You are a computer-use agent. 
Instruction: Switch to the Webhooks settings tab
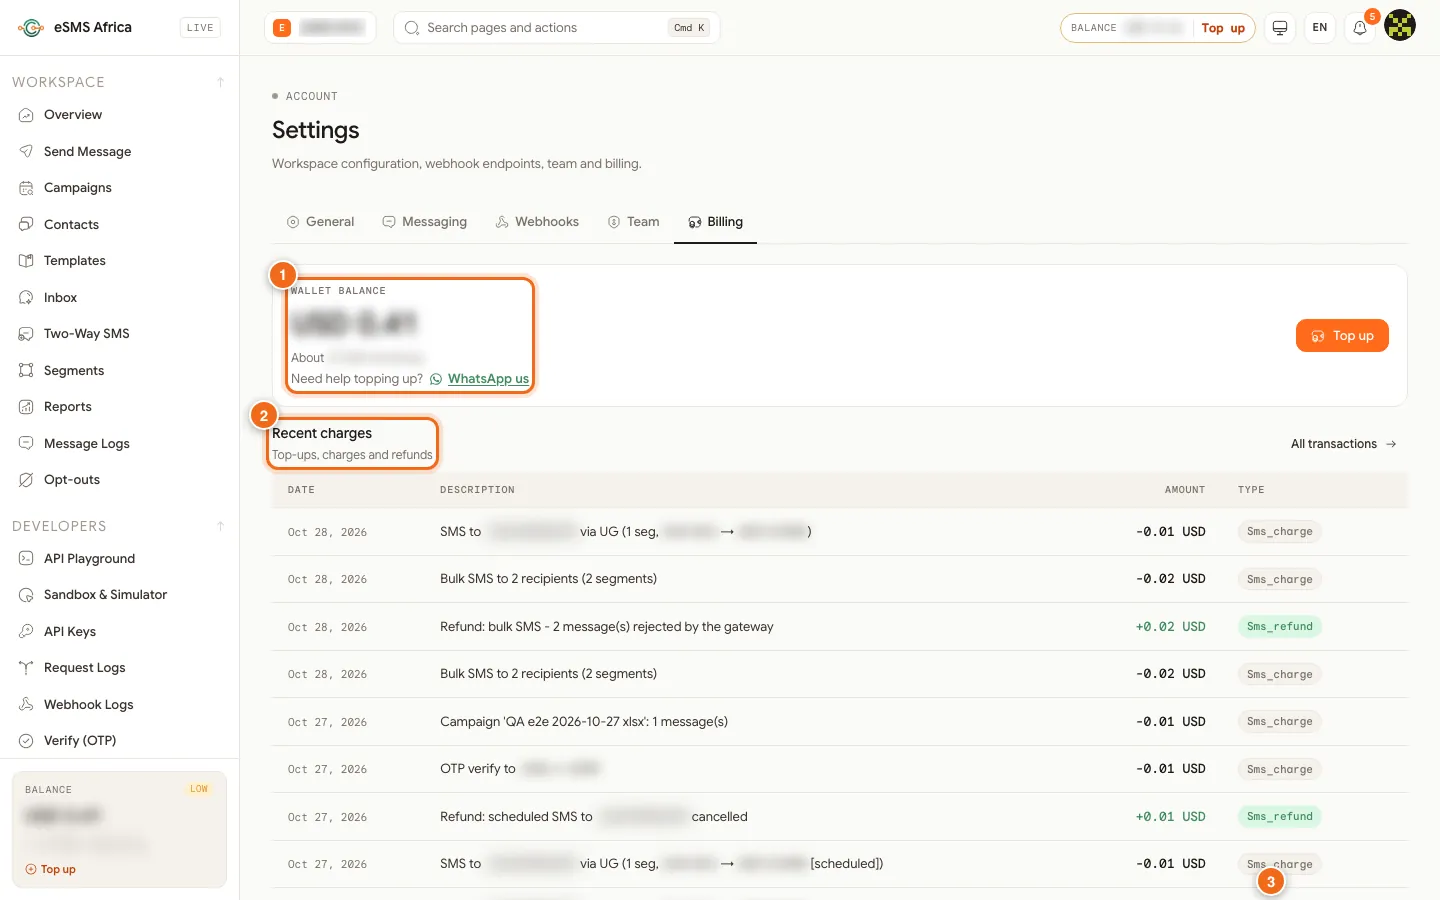coord(537,222)
